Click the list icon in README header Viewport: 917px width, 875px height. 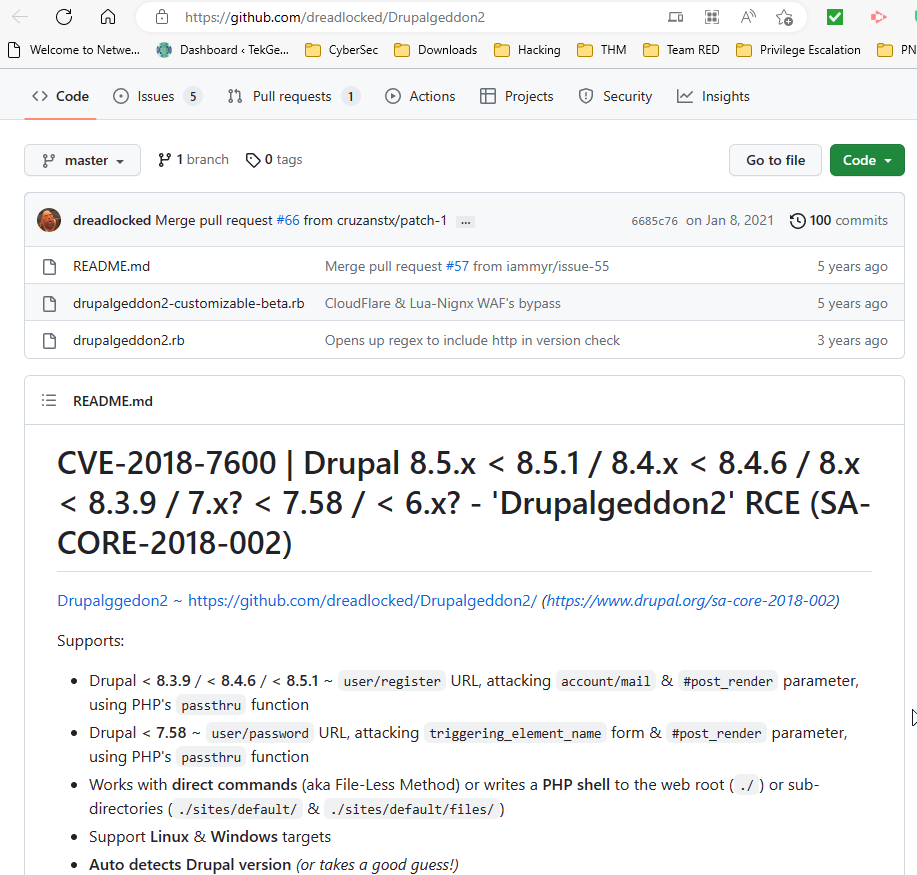(48, 400)
